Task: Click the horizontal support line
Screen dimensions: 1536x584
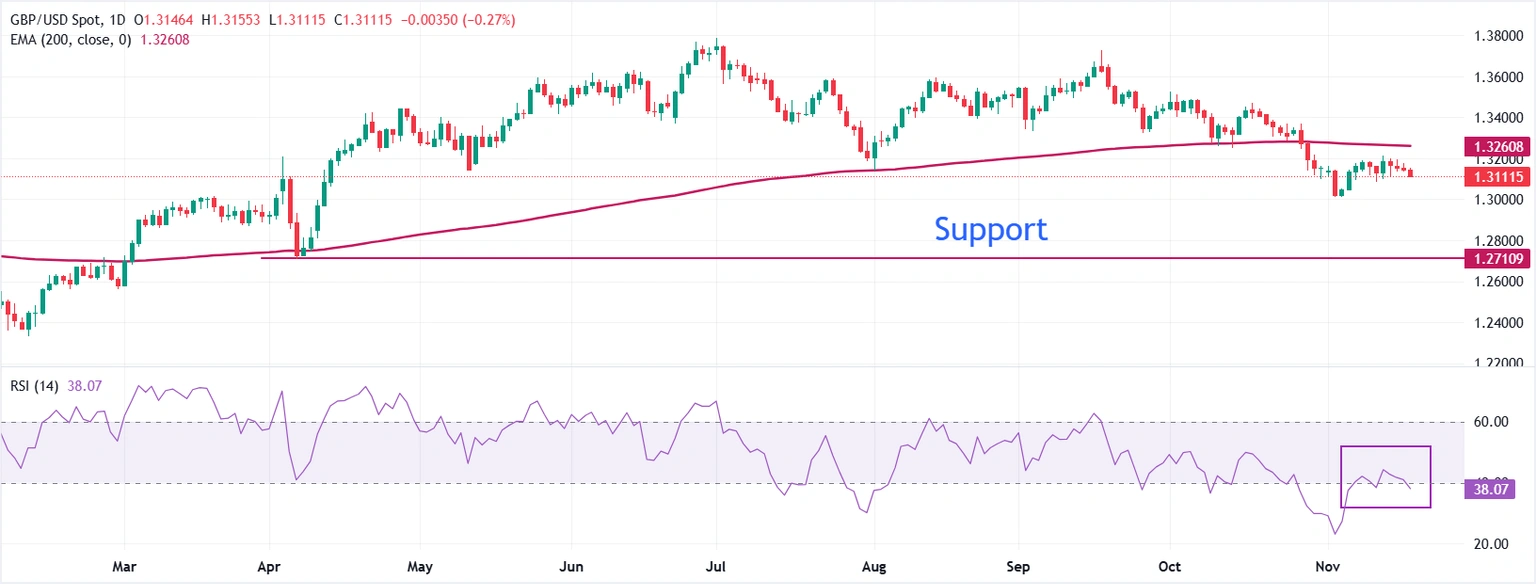Action: 700,258
